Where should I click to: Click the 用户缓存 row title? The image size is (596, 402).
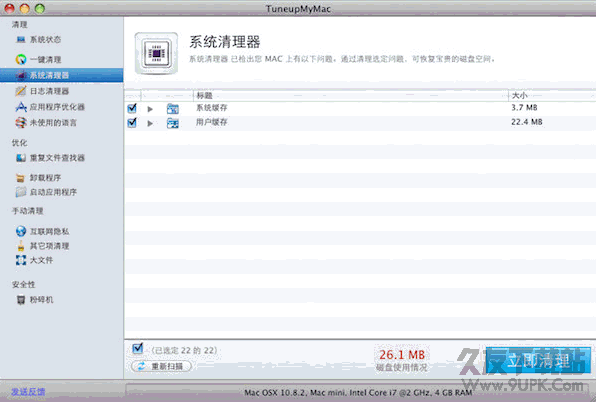(212, 122)
